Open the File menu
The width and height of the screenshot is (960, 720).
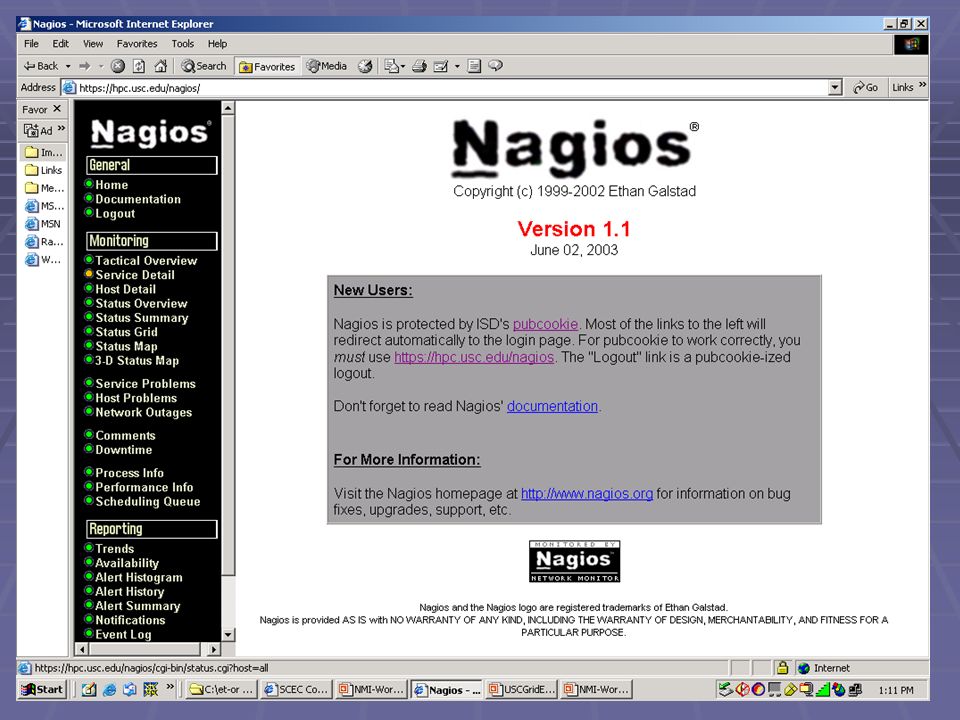click(31, 43)
